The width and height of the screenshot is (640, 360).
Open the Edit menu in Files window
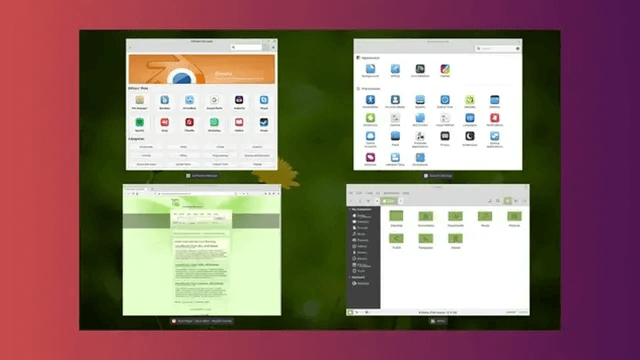(x=360, y=193)
